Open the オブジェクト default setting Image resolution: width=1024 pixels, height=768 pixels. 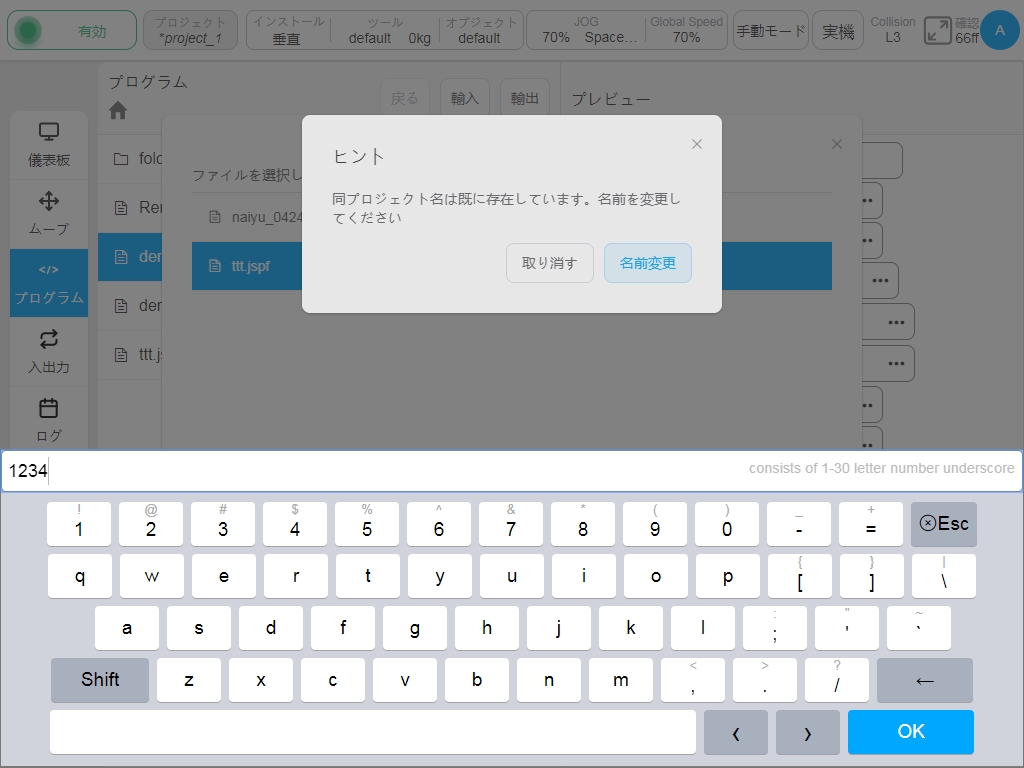coord(481,31)
